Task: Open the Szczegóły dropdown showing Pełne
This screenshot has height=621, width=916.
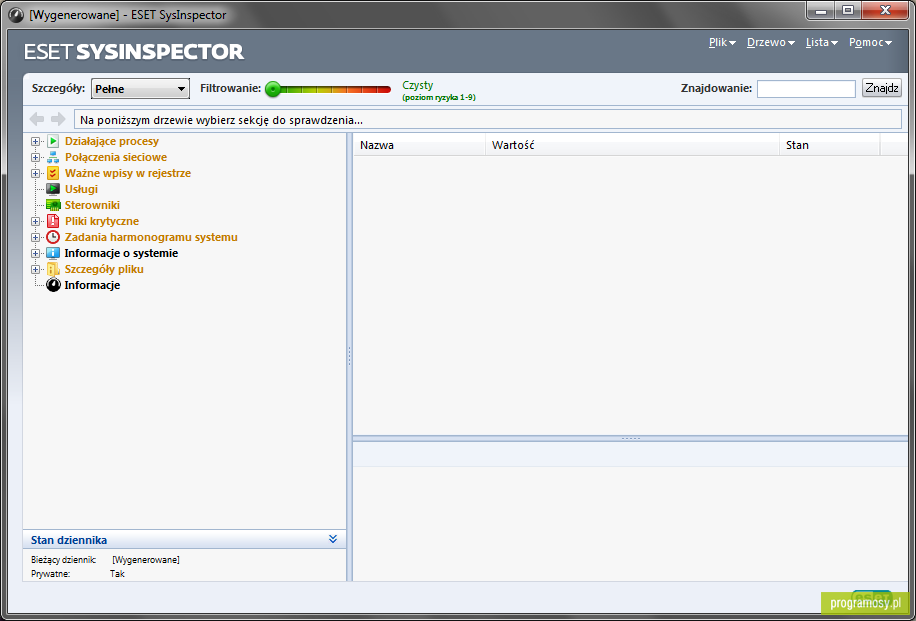Action: tap(140, 89)
